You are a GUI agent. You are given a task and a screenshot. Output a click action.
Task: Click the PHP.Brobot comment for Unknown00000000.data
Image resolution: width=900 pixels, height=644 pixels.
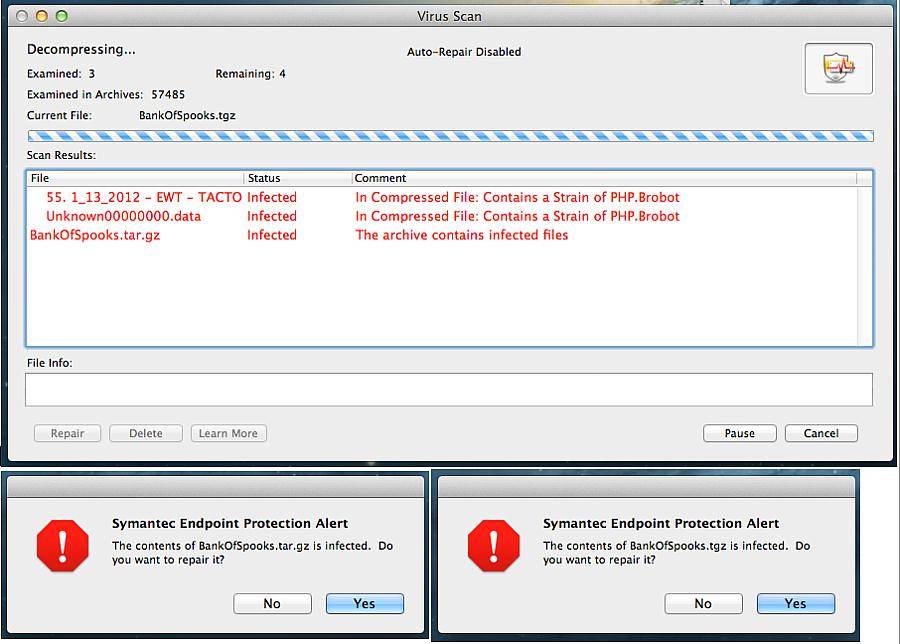pos(517,216)
